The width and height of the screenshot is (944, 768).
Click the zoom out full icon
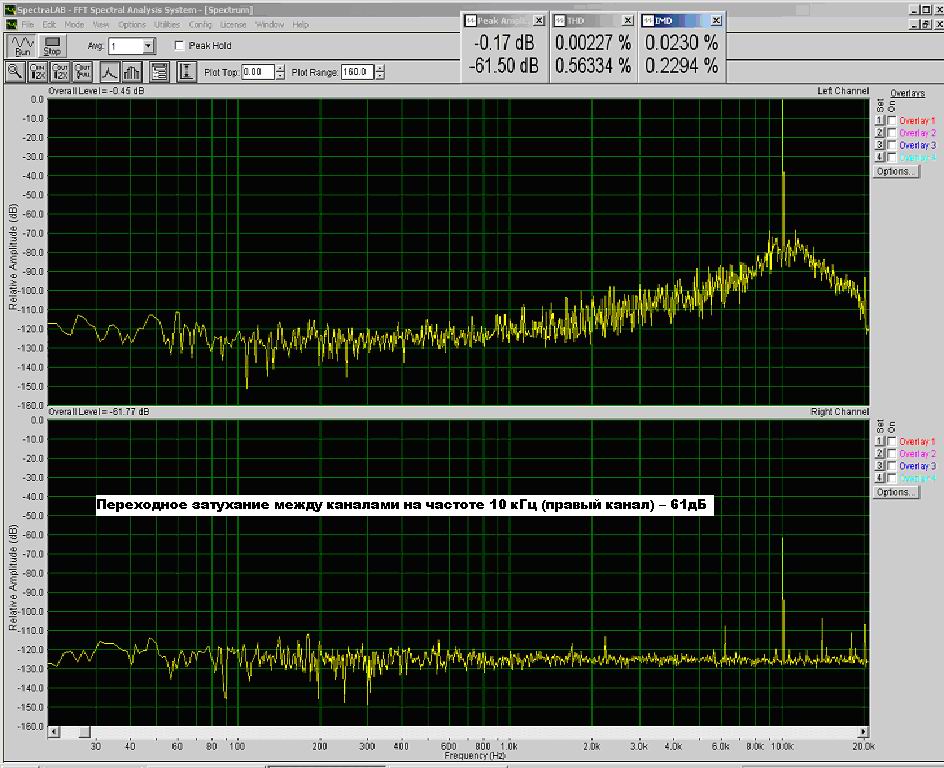pos(84,72)
